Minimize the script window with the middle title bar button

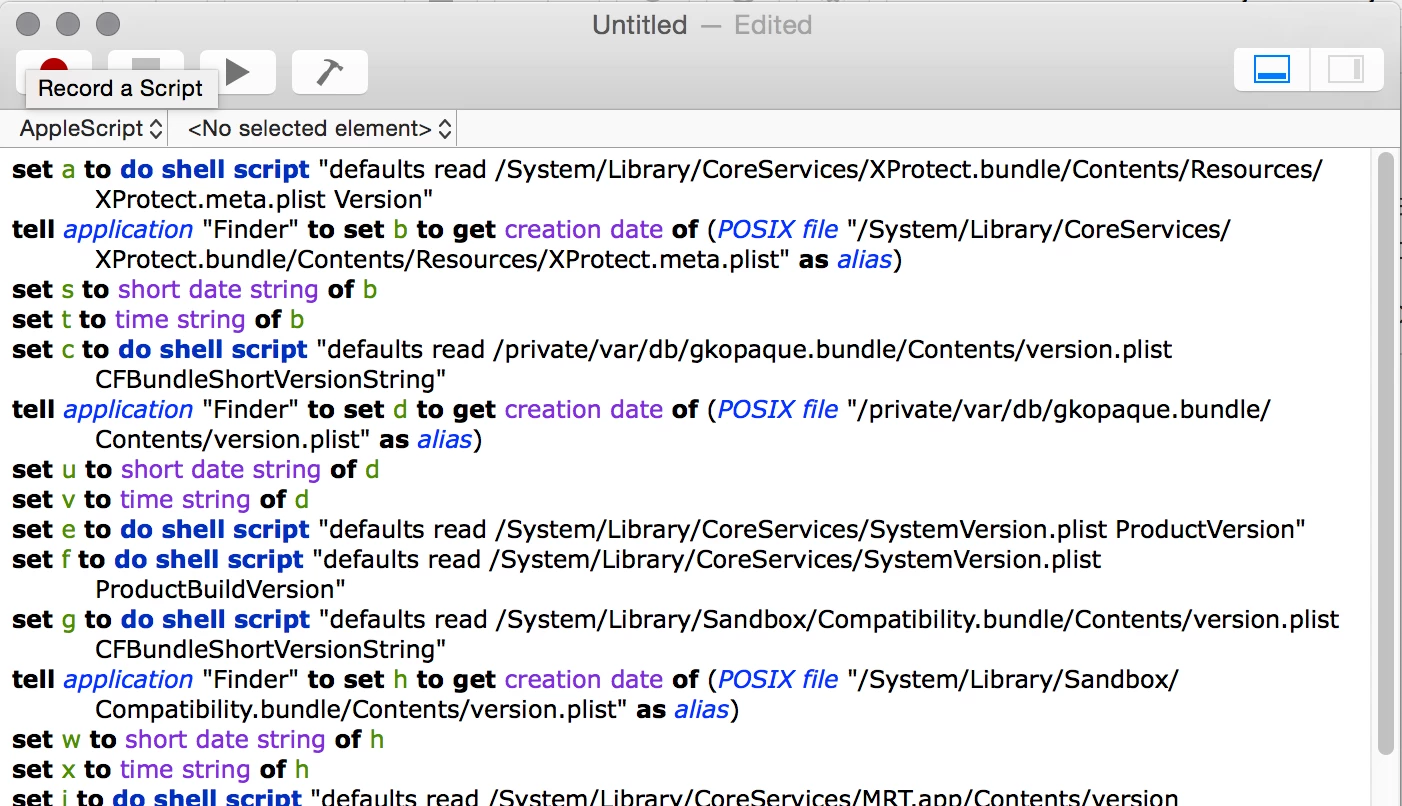pyautogui.click(x=69, y=24)
